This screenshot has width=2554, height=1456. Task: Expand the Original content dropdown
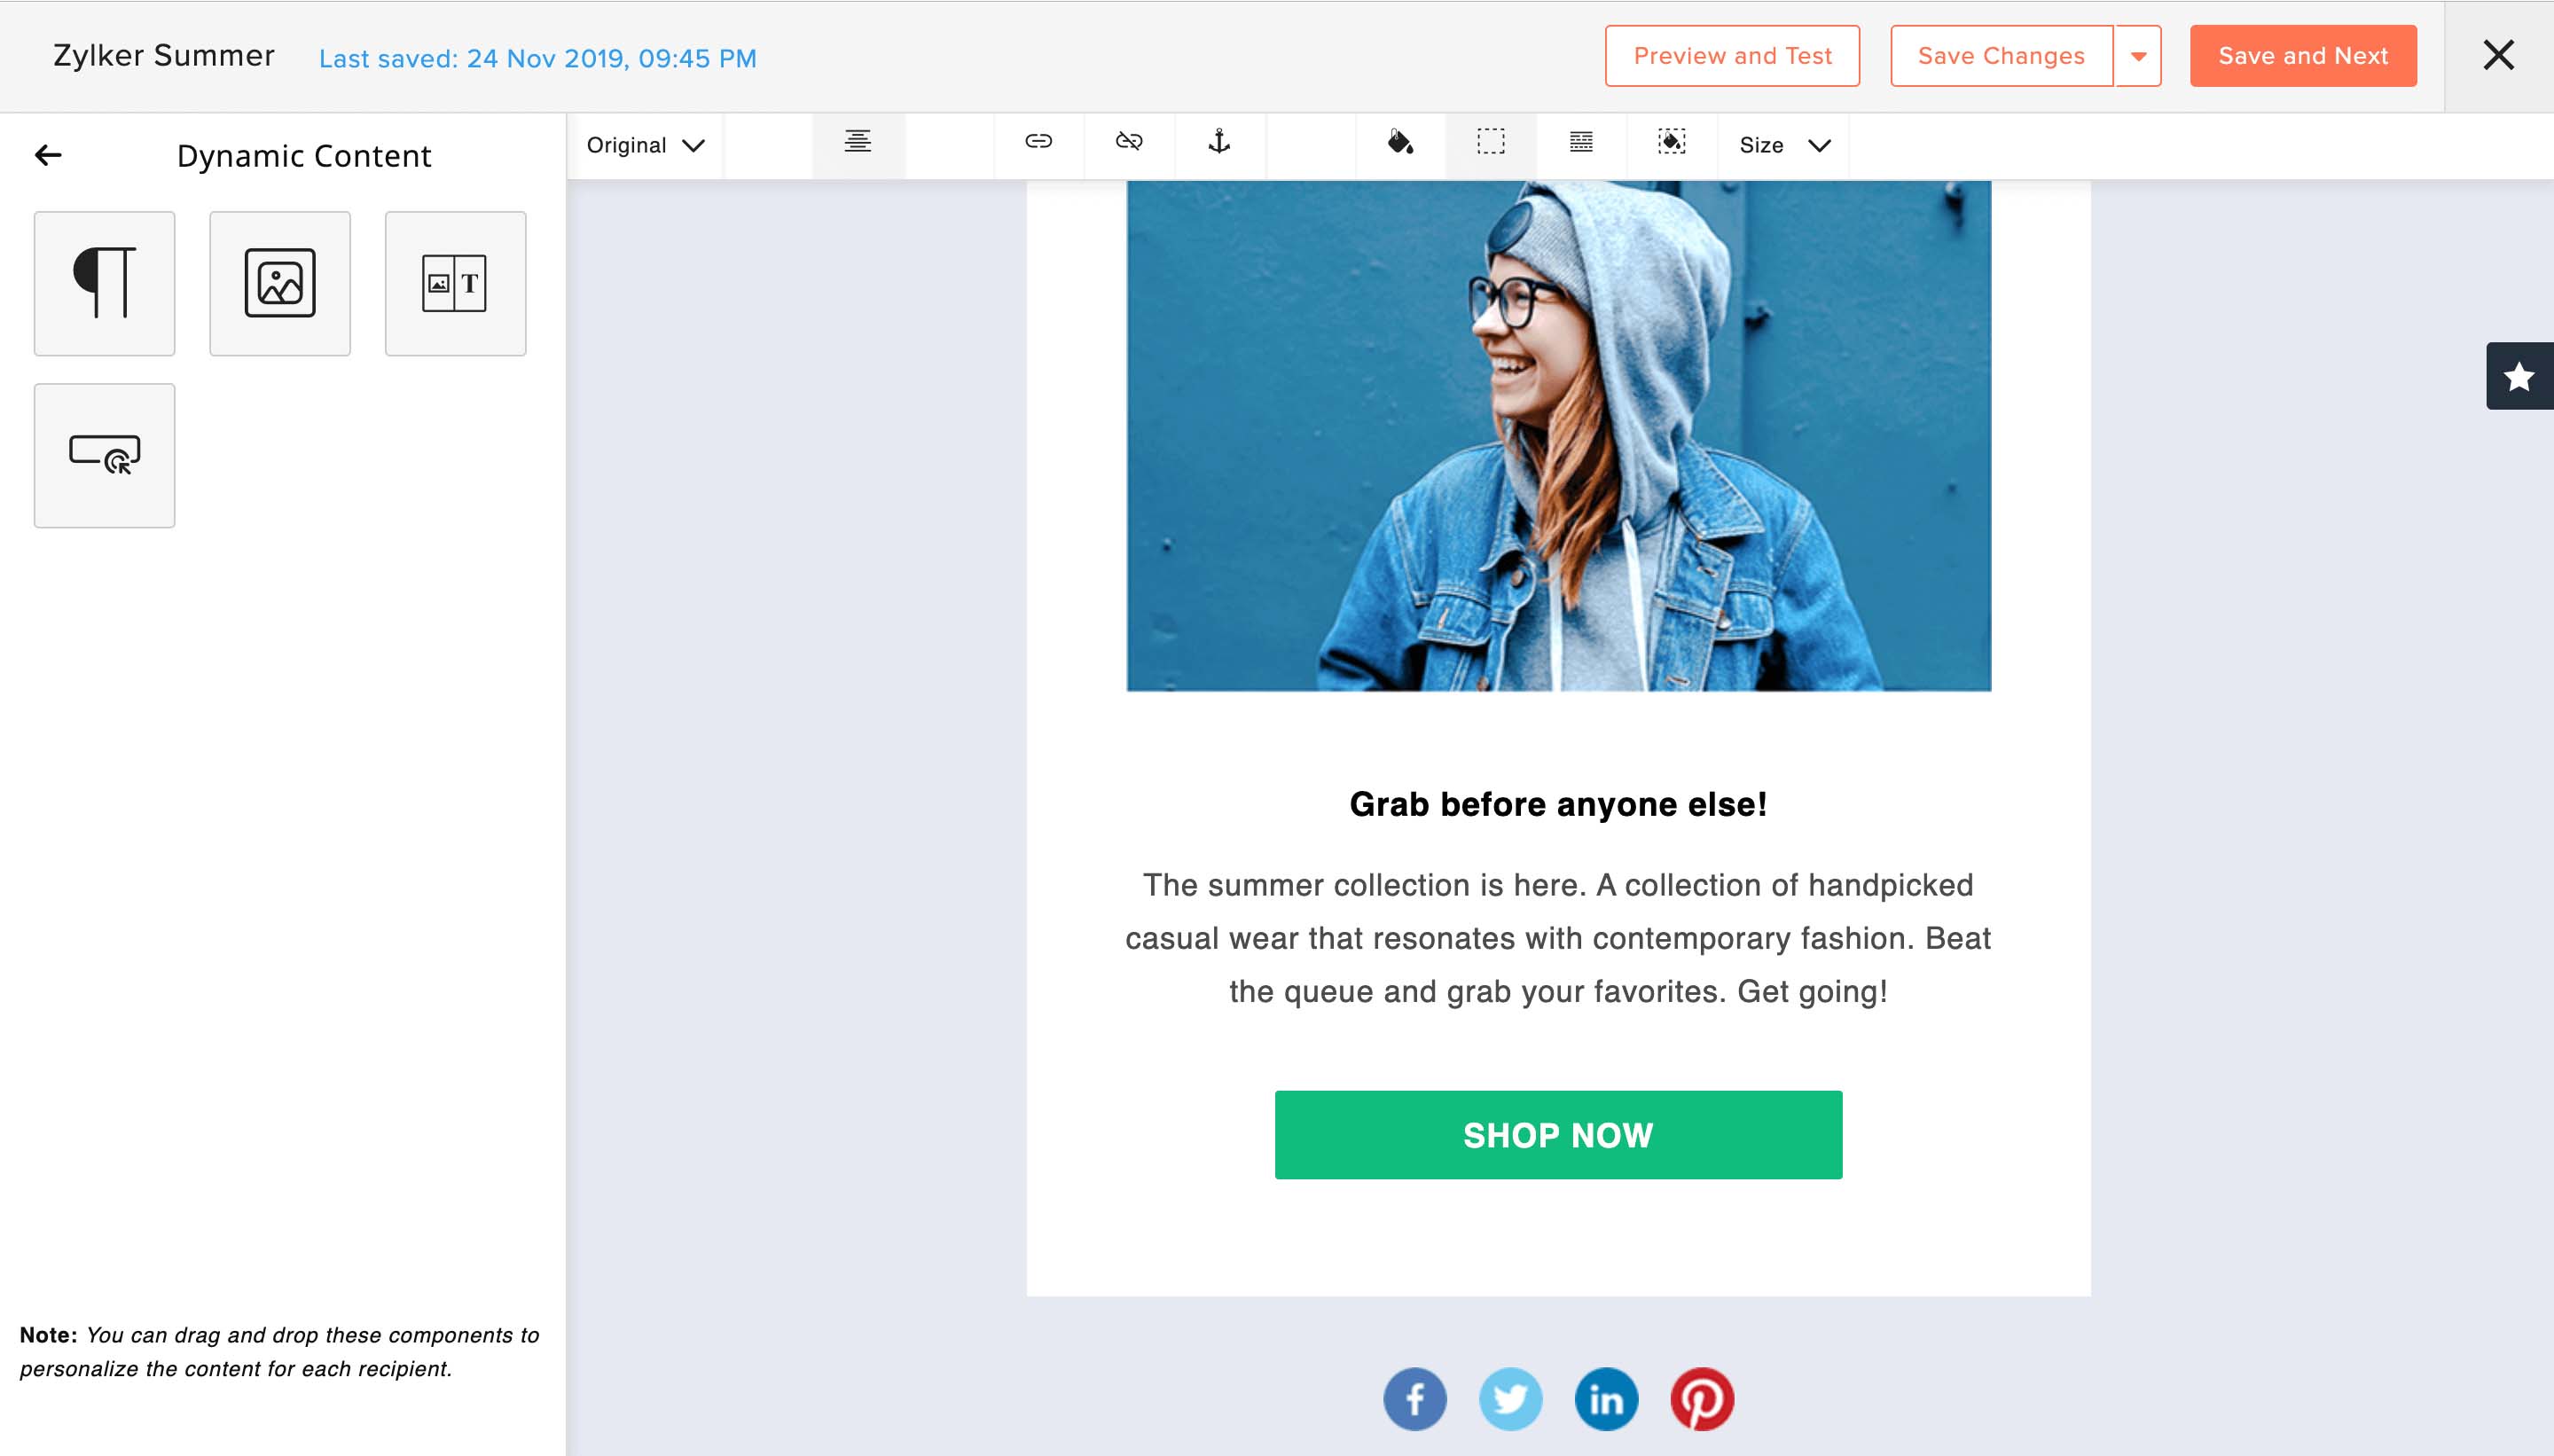(646, 144)
